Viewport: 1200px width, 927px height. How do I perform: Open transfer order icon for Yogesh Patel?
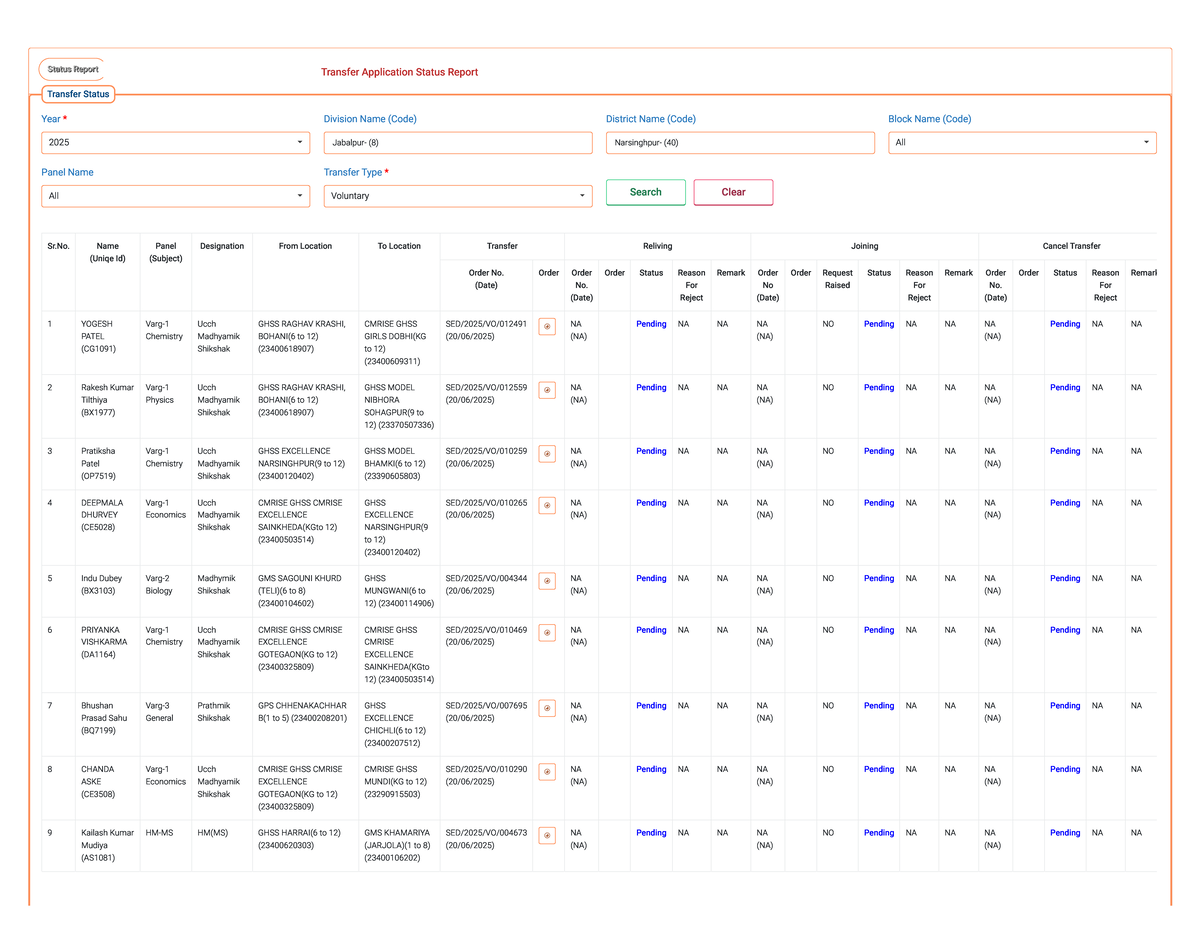[547, 326]
